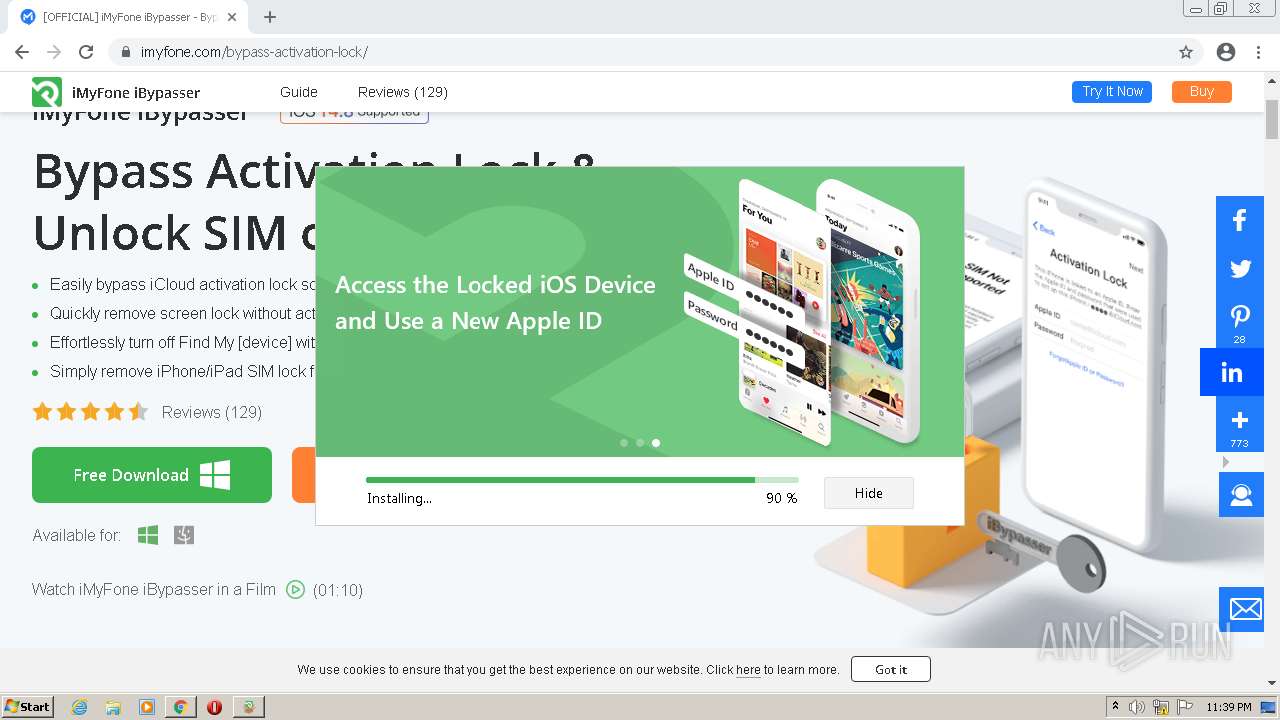Viewport: 1280px width, 720px height.
Task: Click the installer slide banner image
Action: (640, 312)
